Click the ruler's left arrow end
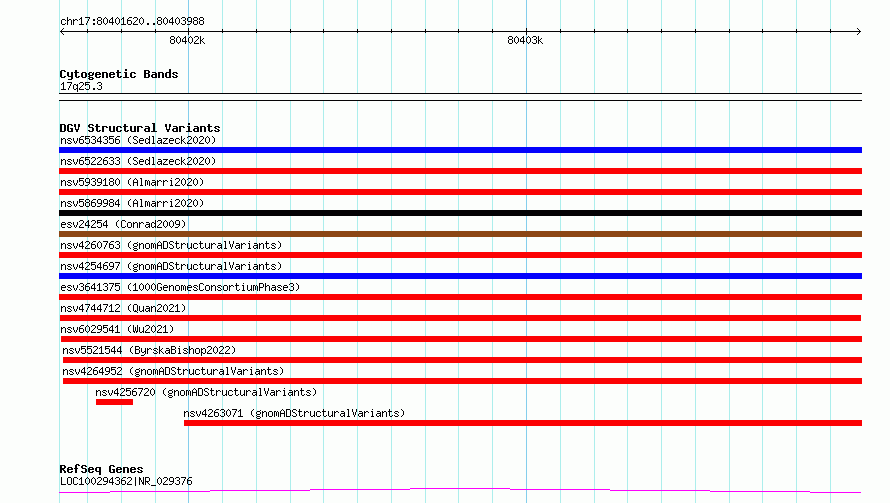Screen dimensions: 890x503 coord(62,31)
